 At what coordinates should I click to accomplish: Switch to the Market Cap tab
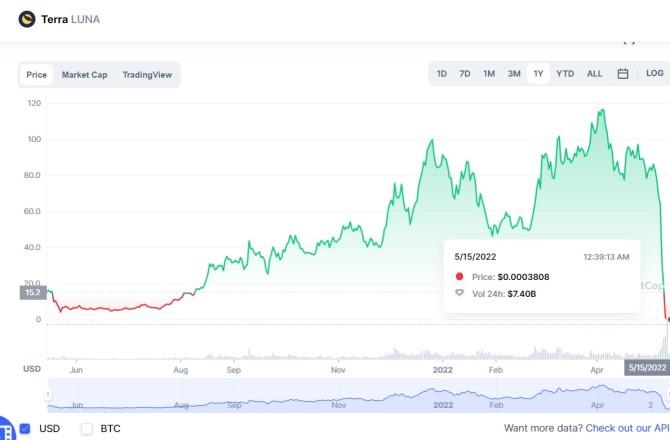point(84,75)
